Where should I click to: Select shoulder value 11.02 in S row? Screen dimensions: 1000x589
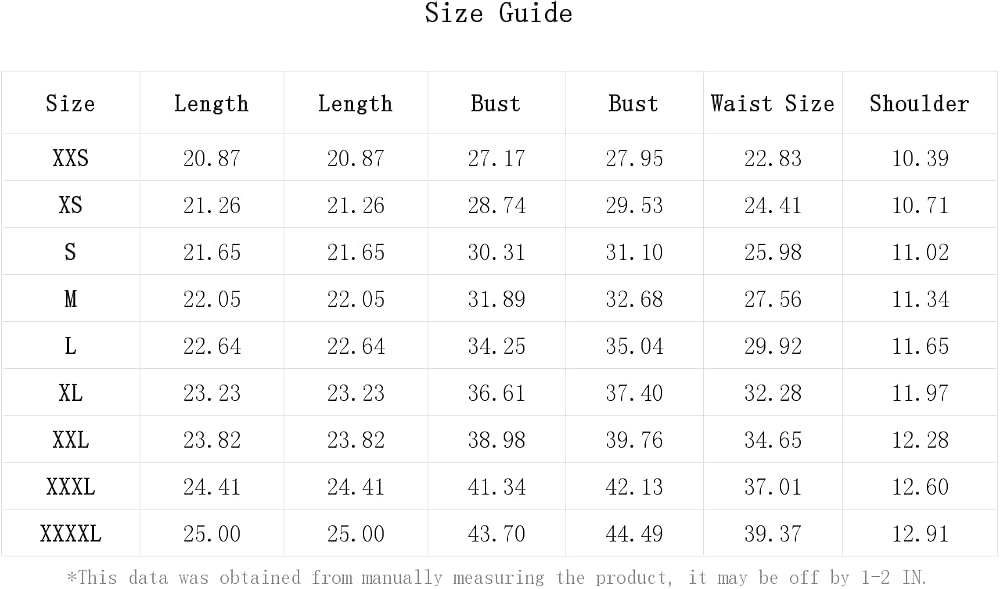(920, 252)
